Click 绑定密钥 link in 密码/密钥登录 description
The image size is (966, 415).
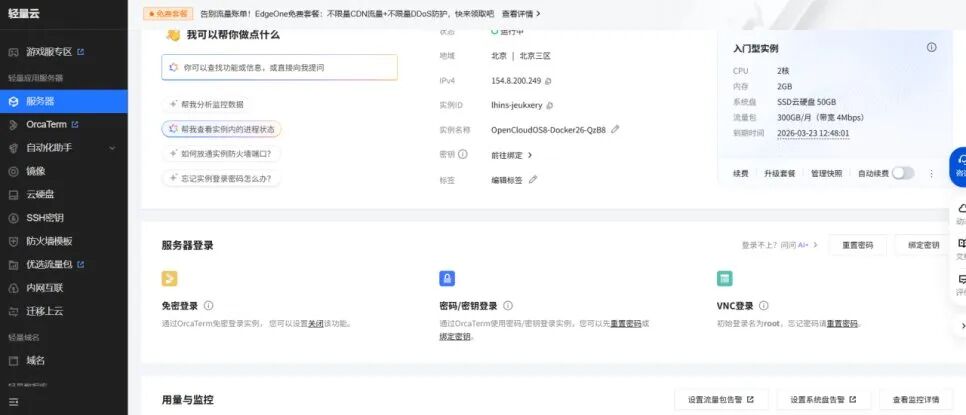click(x=455, y=336)
